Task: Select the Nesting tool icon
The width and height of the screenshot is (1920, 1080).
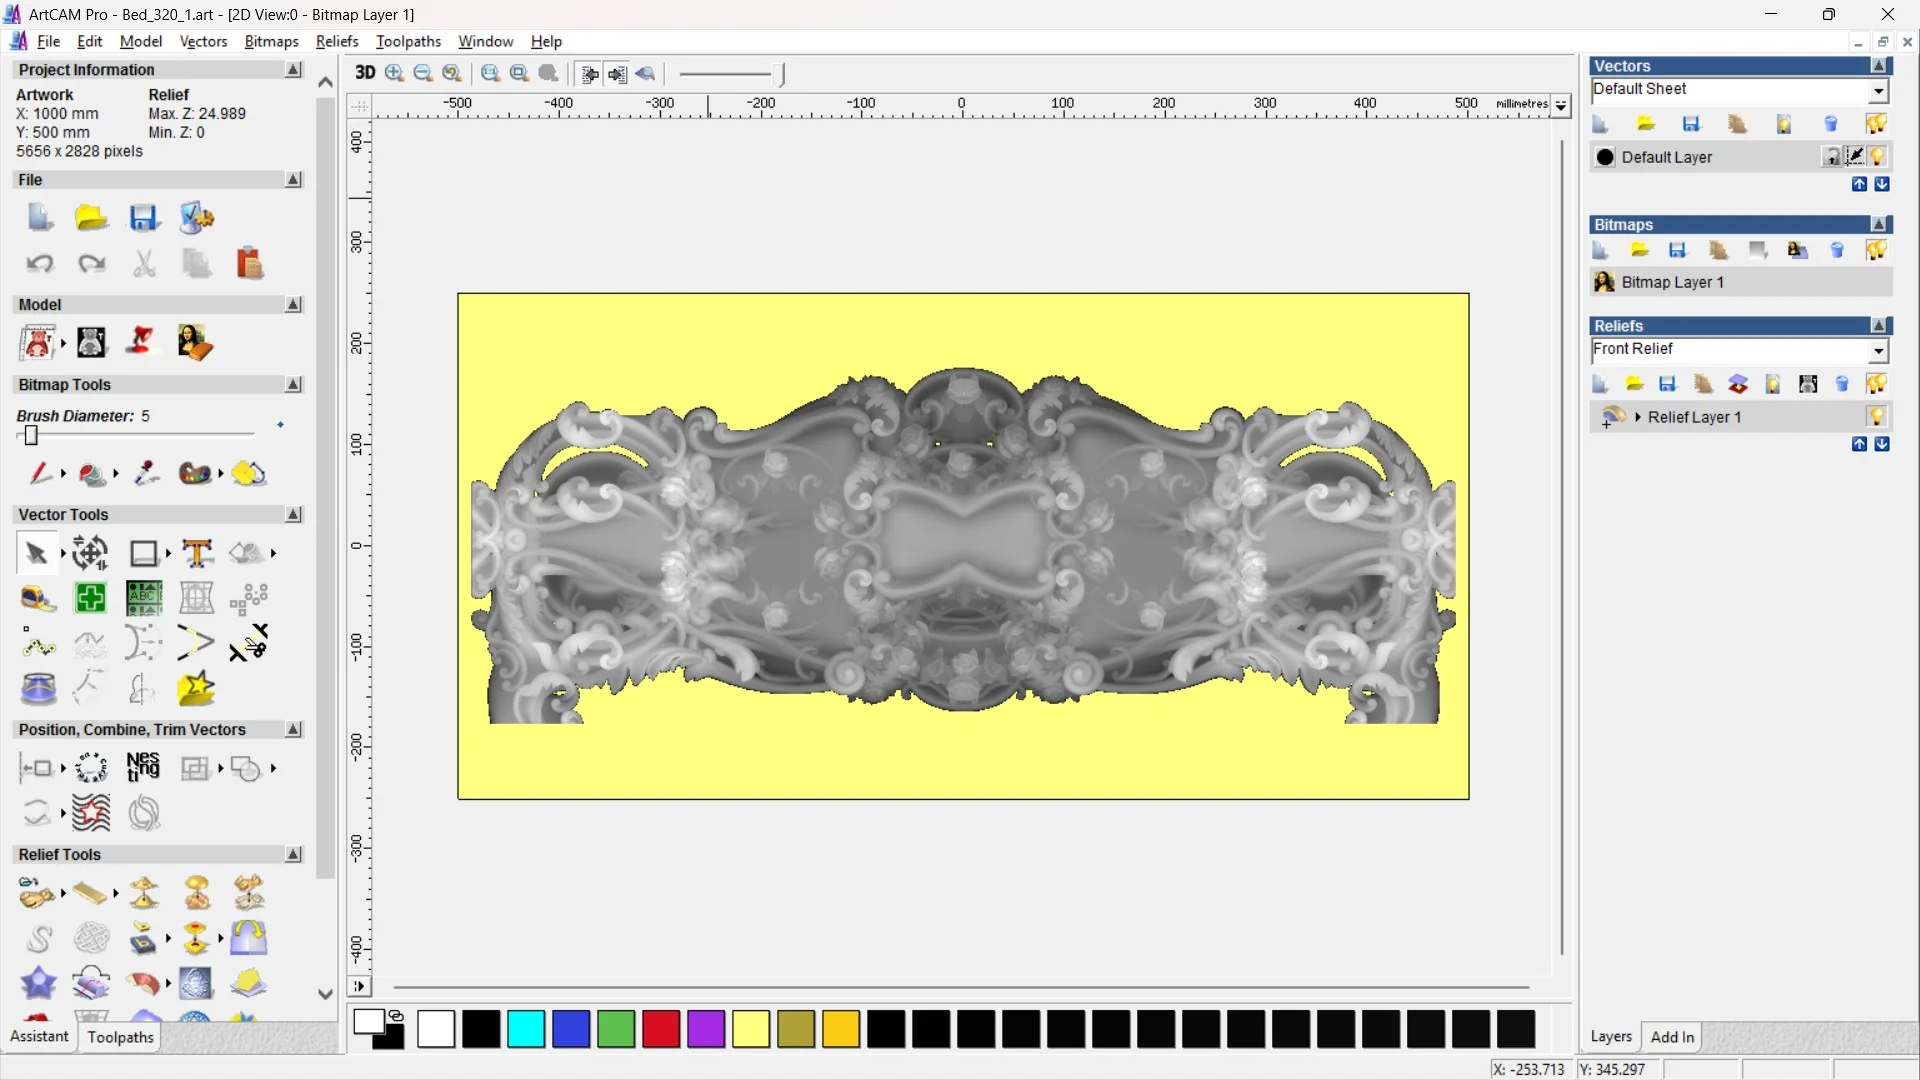Action: [143, 768]
